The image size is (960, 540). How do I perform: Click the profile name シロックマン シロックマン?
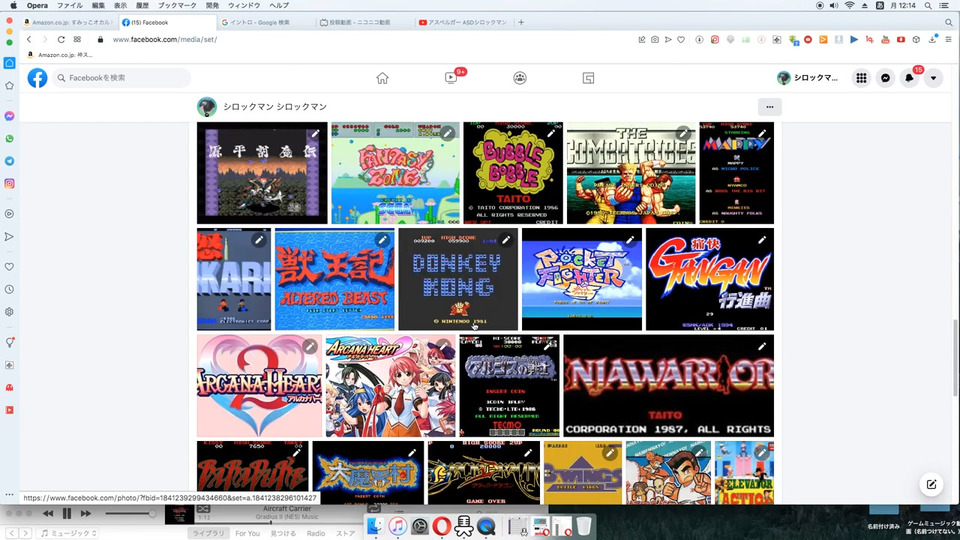(x=275, y=107)
